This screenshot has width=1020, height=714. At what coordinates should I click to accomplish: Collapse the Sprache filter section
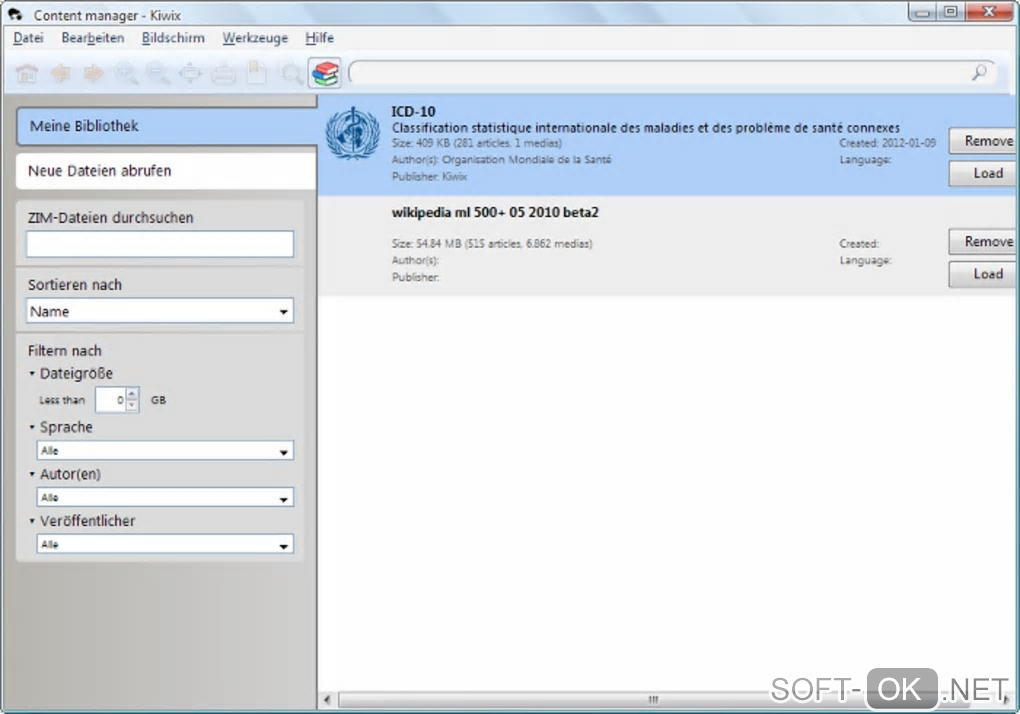(32, 427)
